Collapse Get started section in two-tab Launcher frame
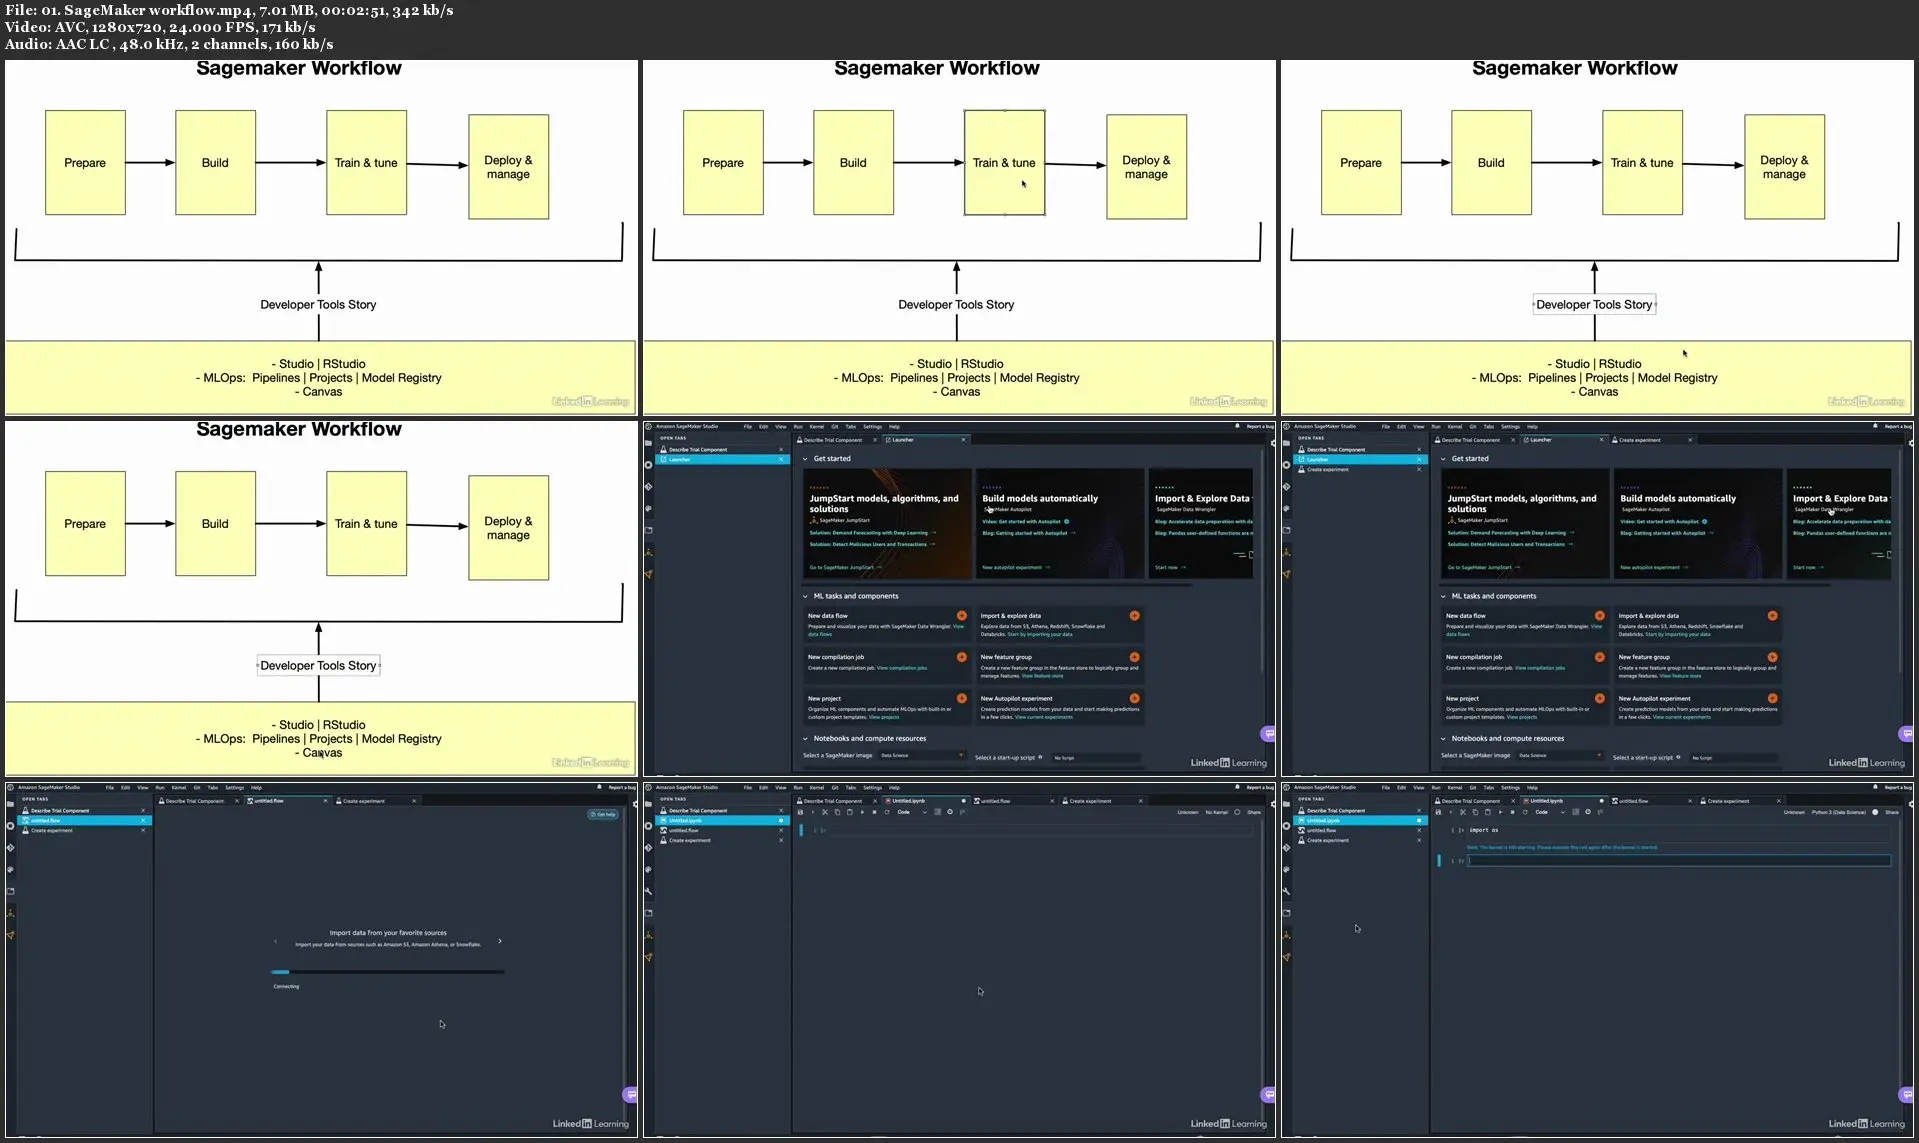This screenshot has width=1919, height=1143. tap(805, 459)
